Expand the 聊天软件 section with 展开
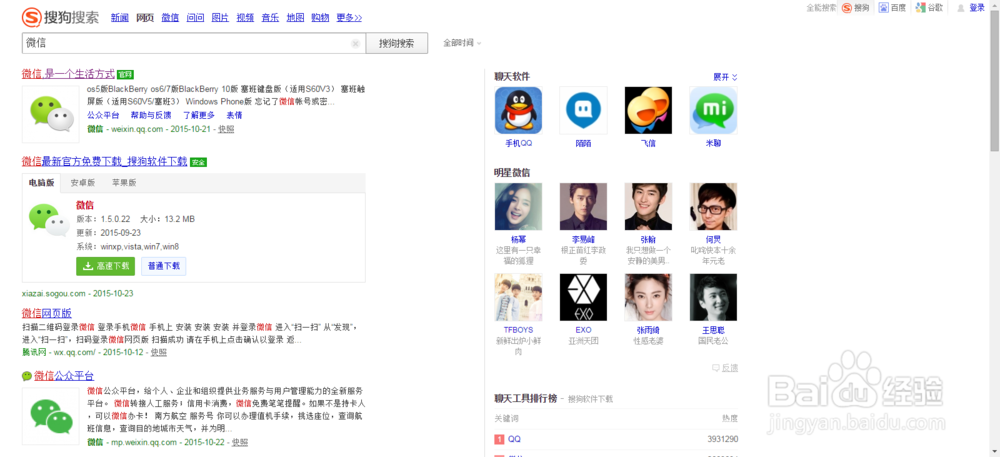This screenshot has height=457, width=1000. pos(725,76)
